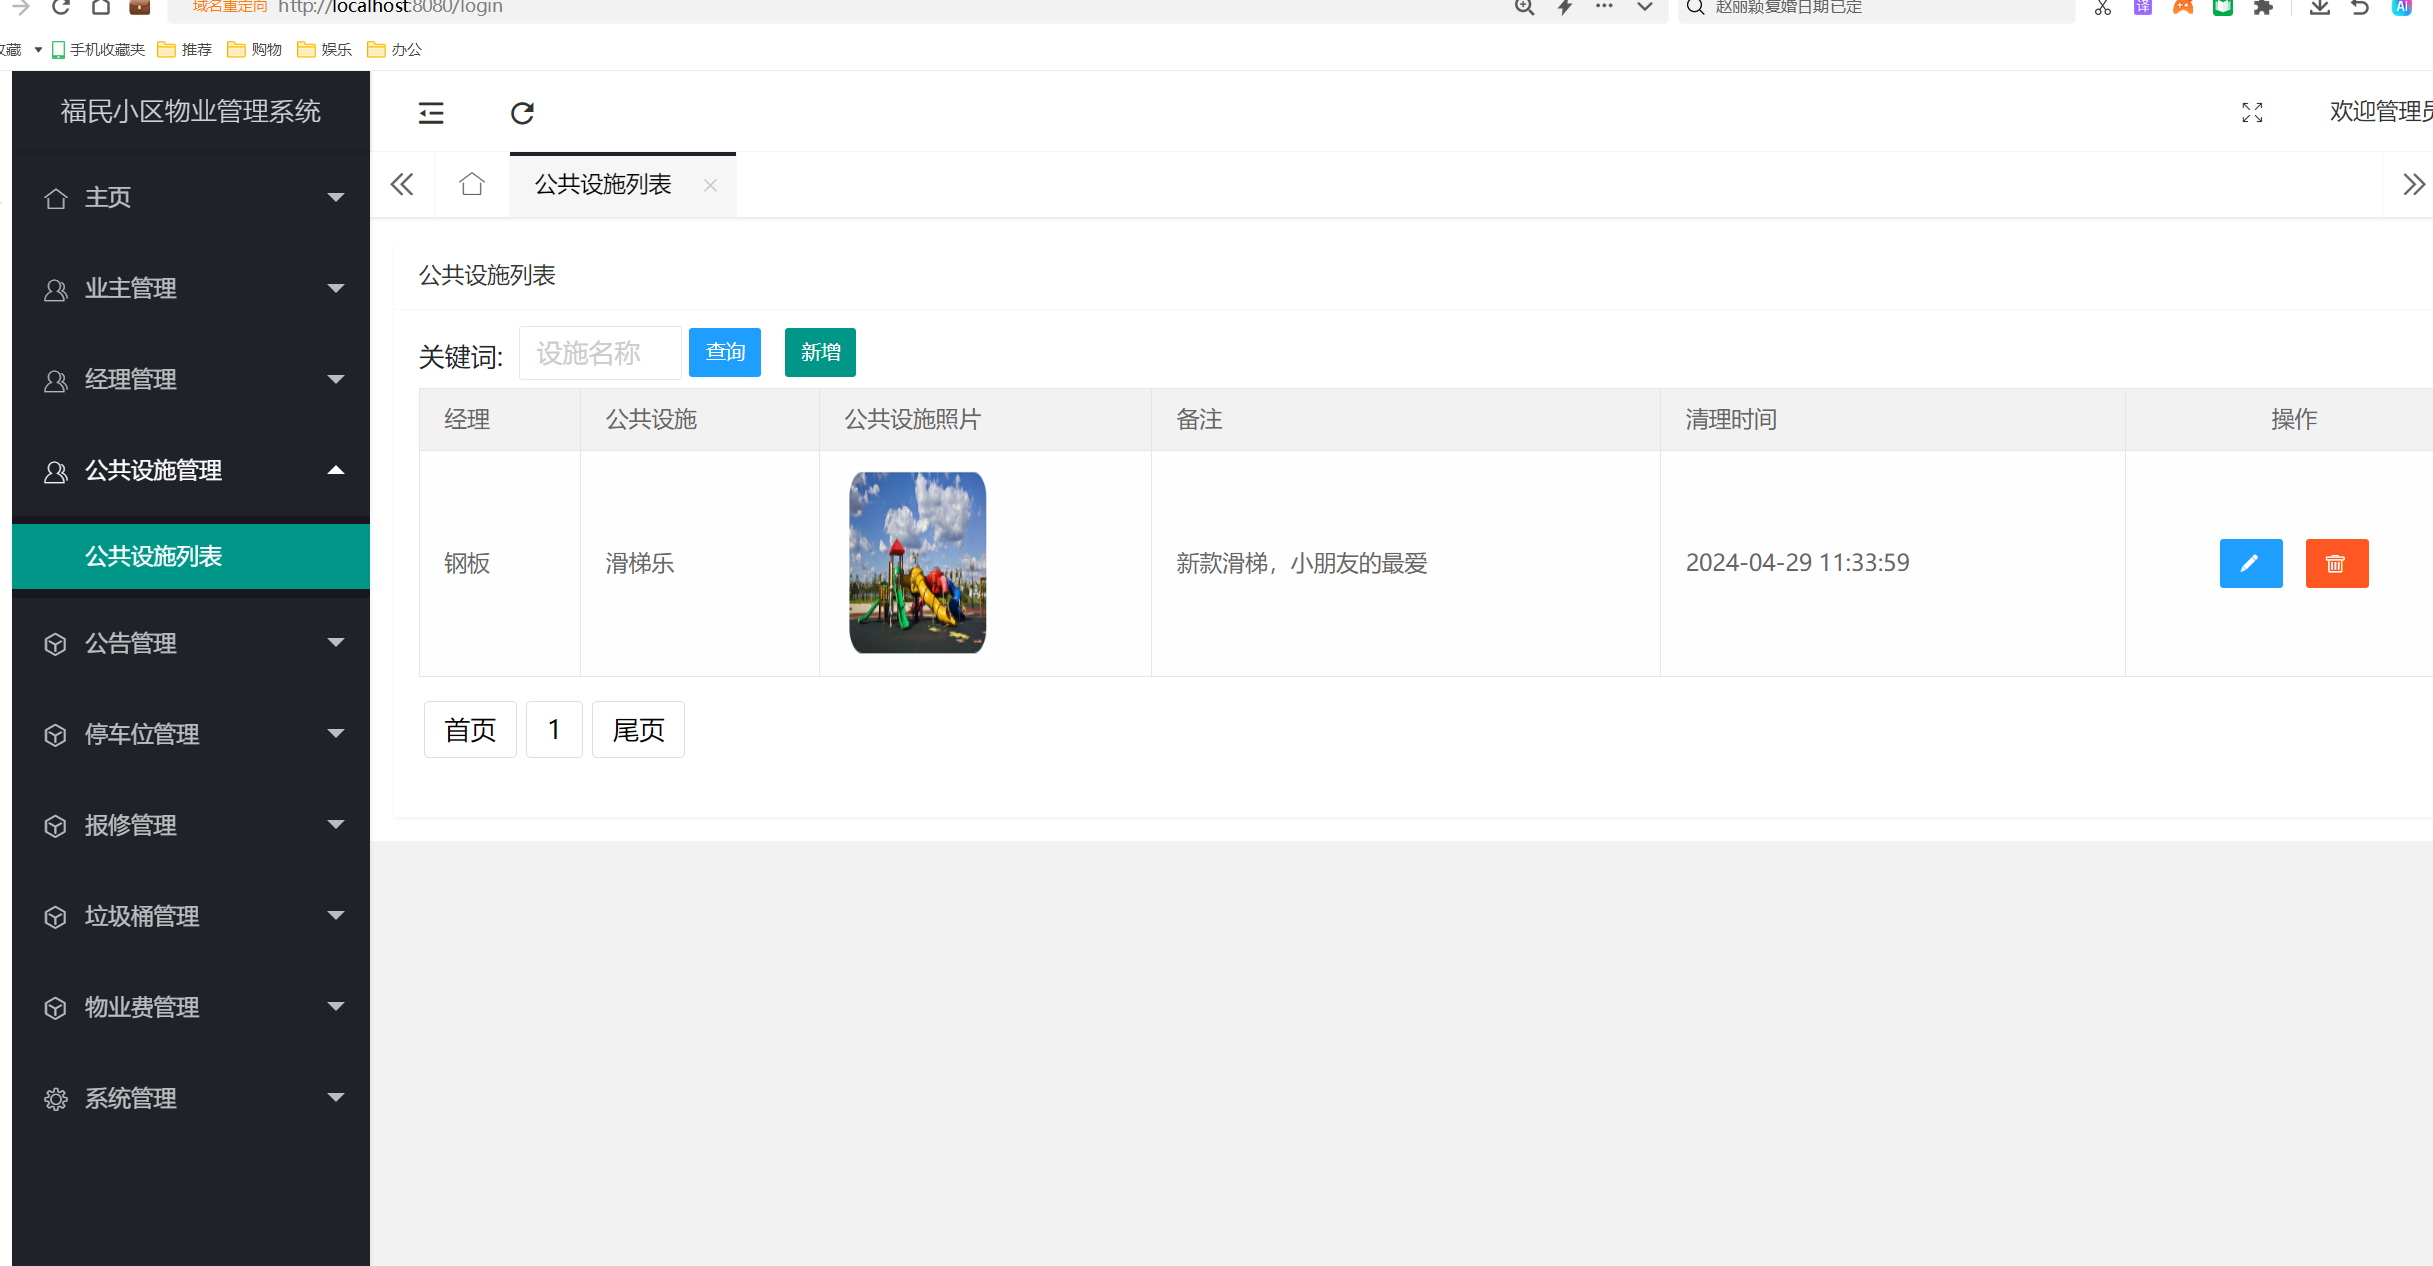The image size is (2433, 1266).
Task: Open the edit pencil icon for 滑梯乐
Action: (2250, 563)
